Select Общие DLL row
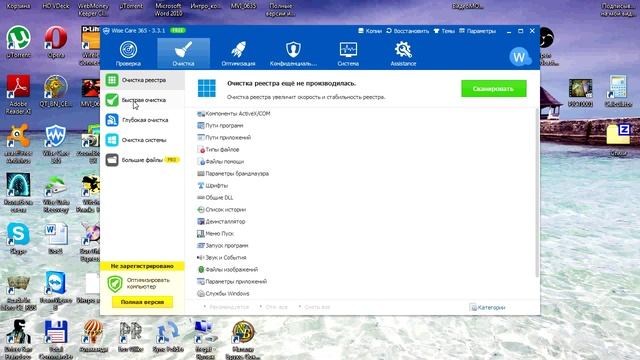Viewport: 640px width, 360px height. (x=215, y=198)
